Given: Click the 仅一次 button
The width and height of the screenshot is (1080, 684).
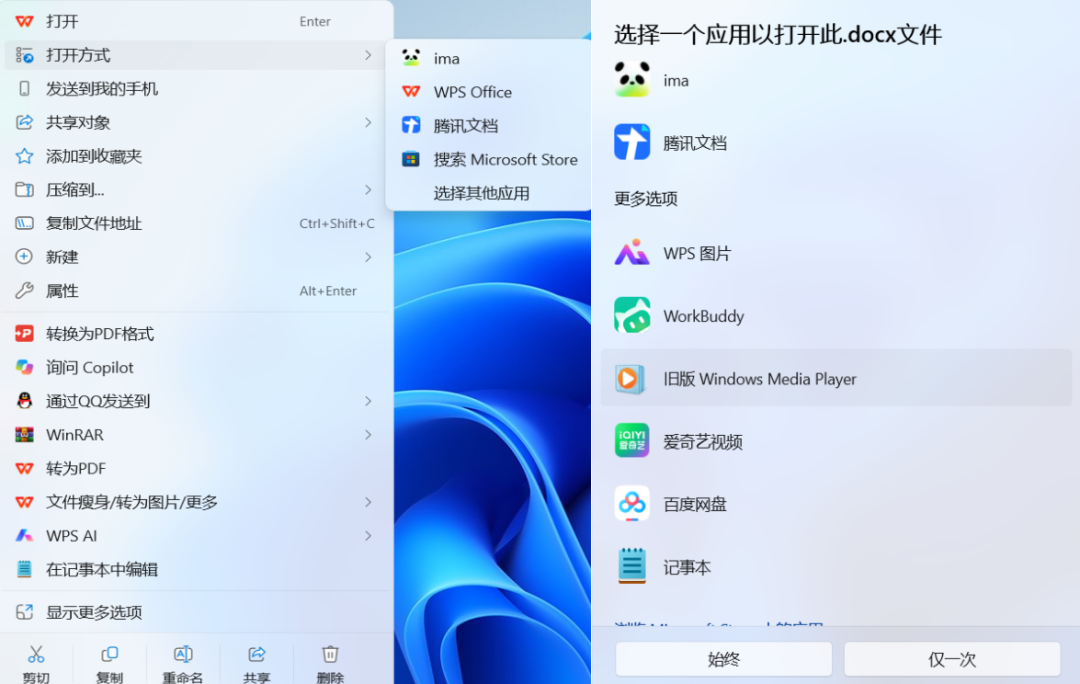Looking at the screenshot, I should click(952, 659).
